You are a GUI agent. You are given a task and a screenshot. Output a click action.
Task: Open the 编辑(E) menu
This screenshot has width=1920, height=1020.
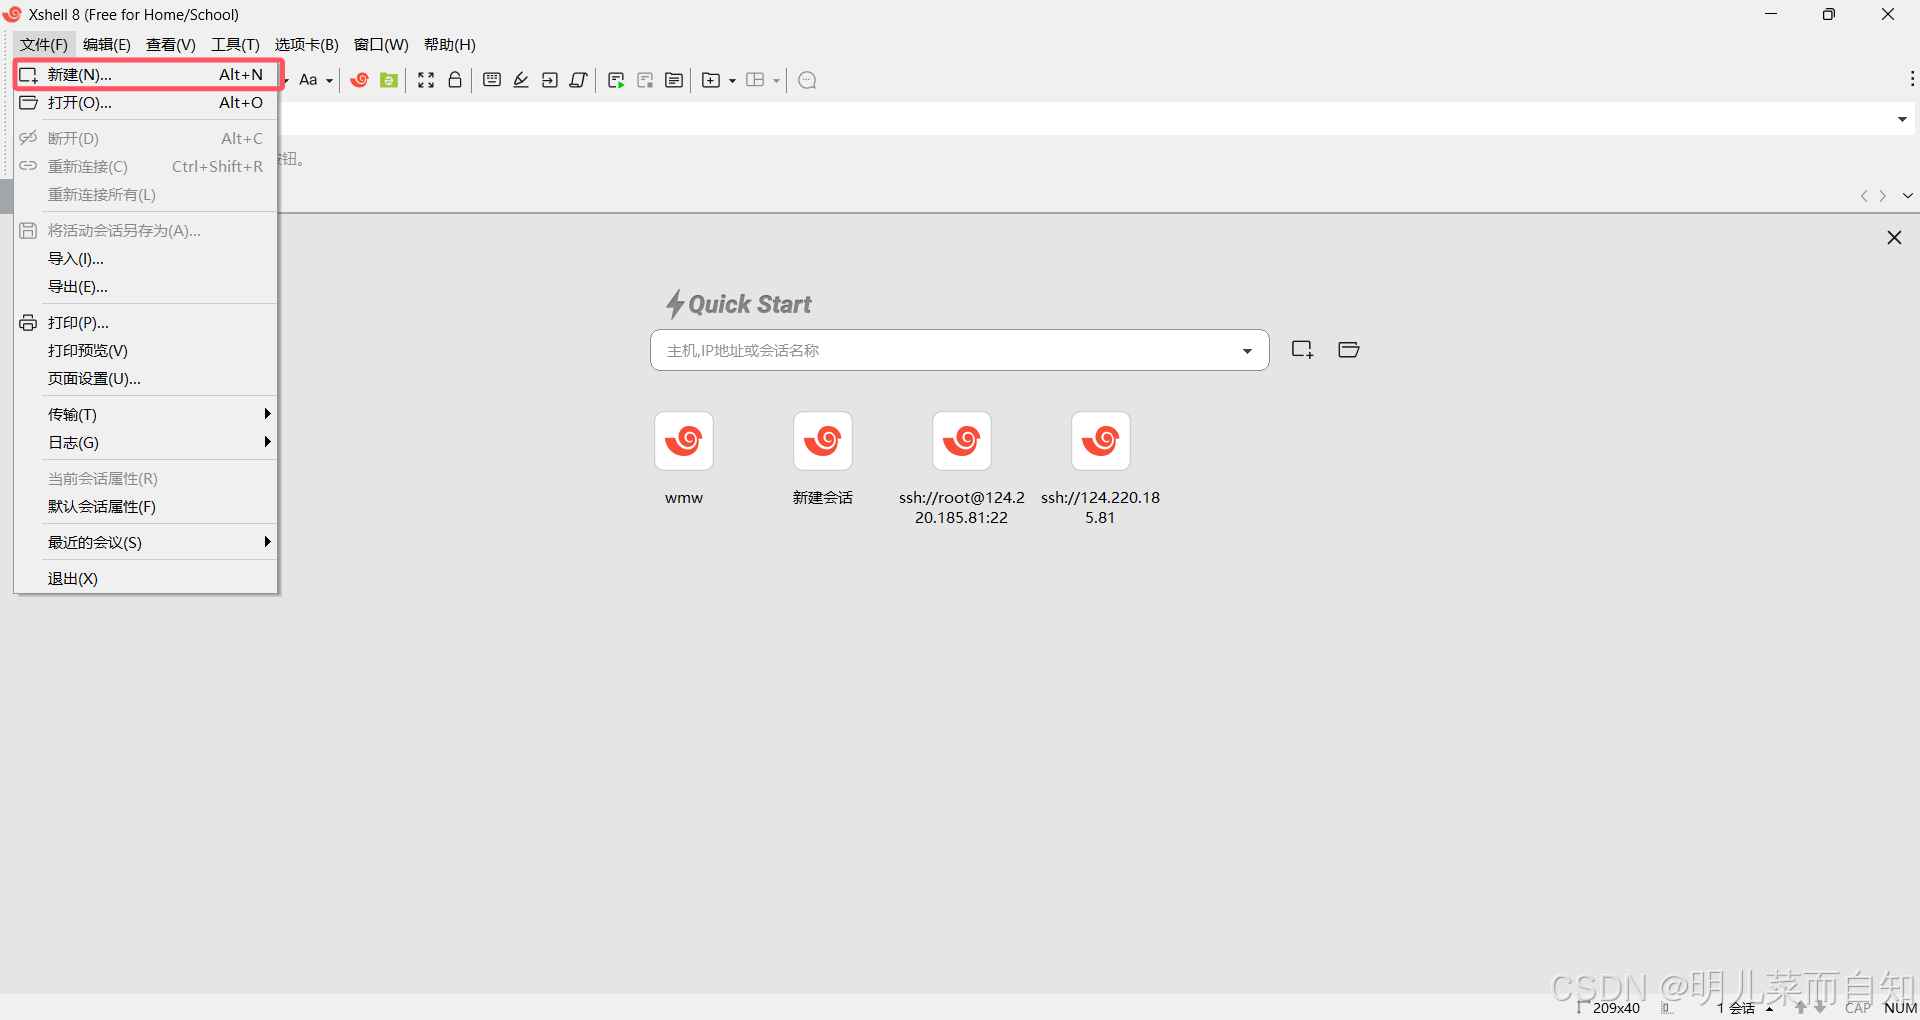(x=107, y=45)
